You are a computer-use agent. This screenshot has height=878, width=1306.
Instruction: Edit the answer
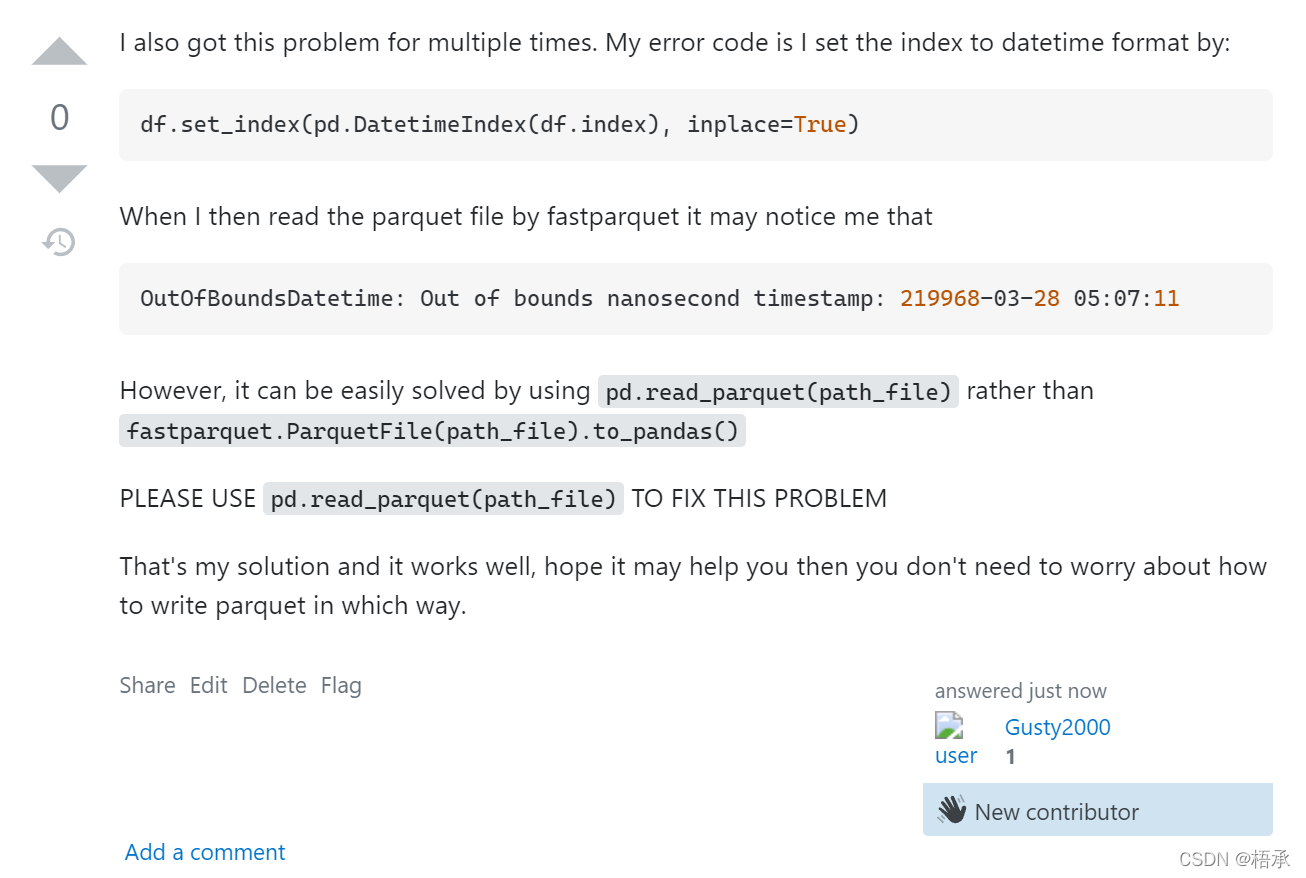coord(208,685)
